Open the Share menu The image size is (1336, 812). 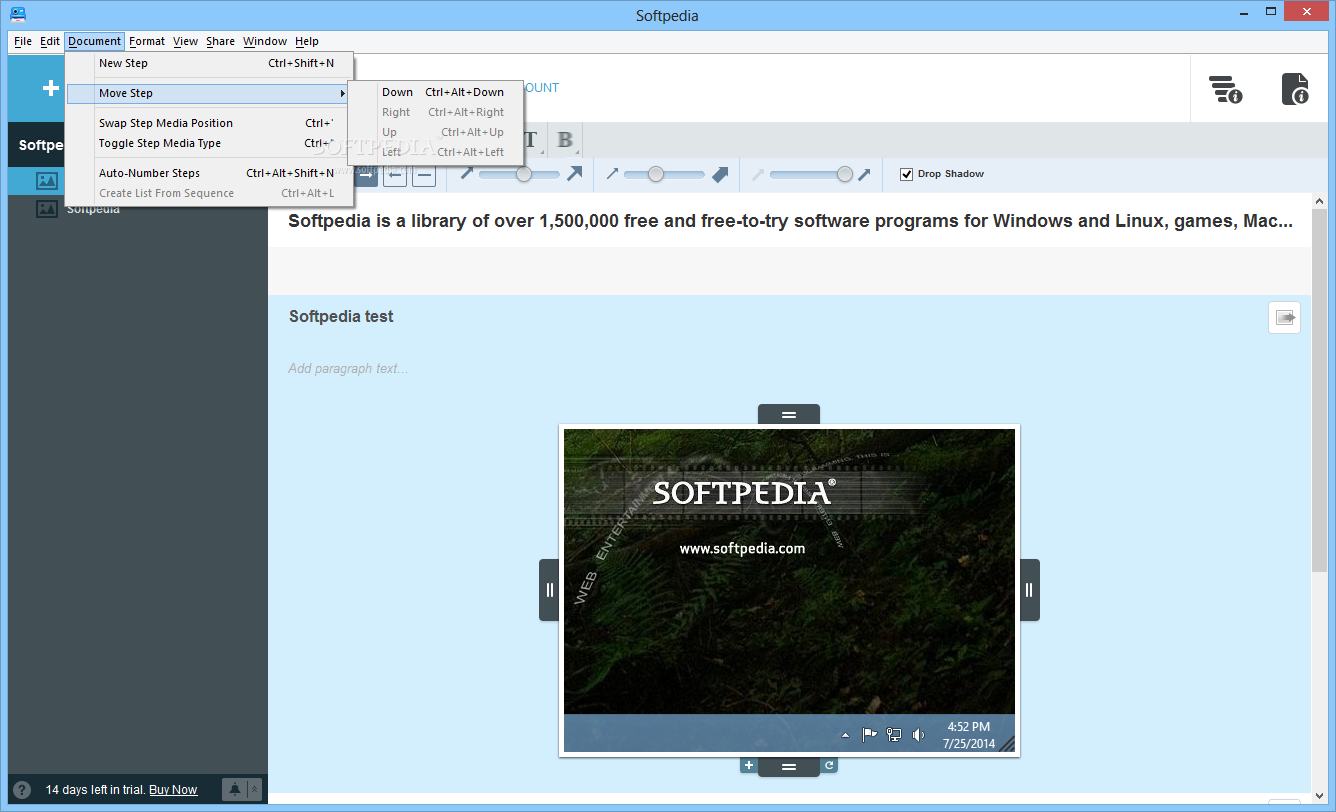[x=220, y=41]
